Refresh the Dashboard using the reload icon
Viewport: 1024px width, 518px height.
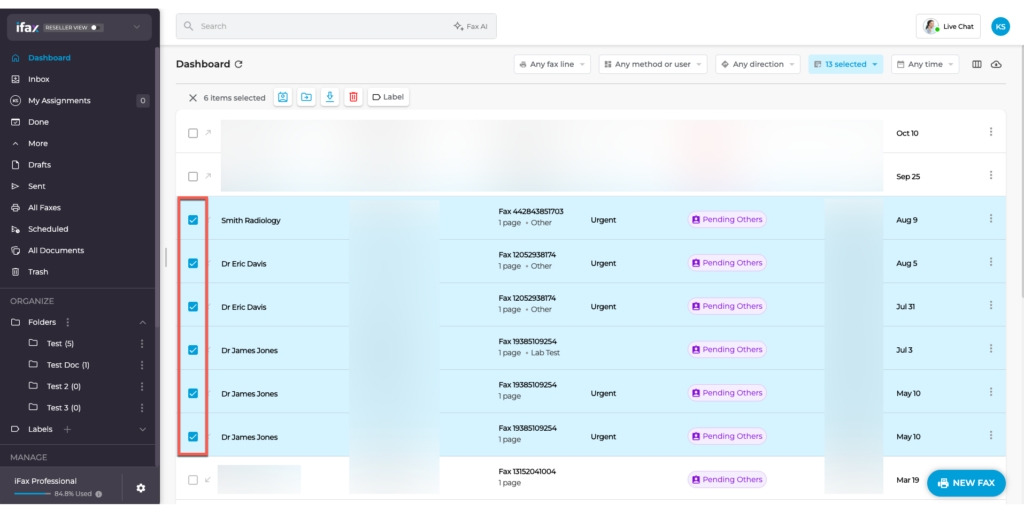point(238,64)
